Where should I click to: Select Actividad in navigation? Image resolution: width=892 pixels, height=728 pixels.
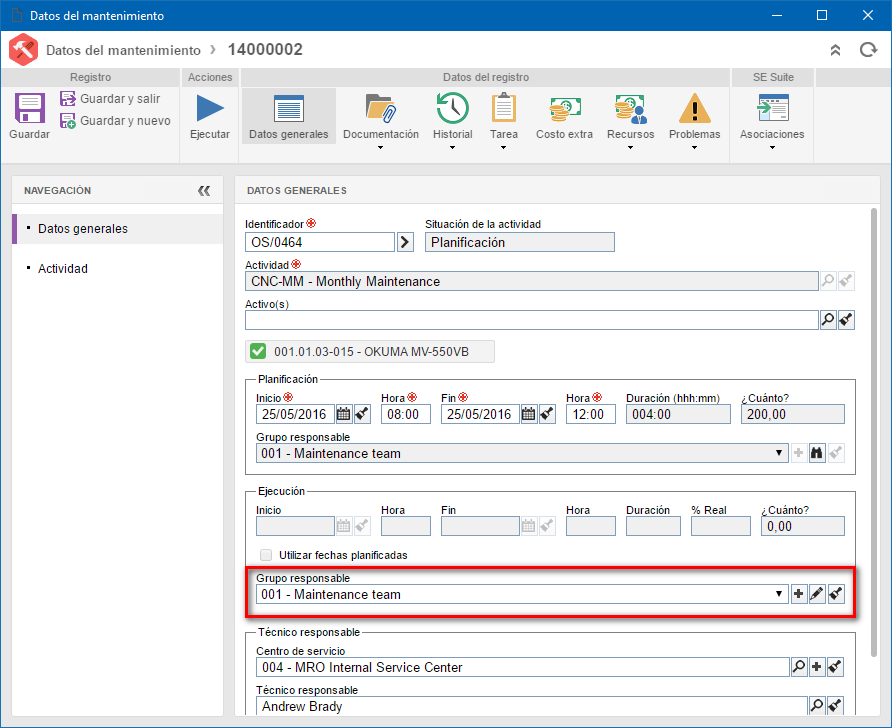click(x=118, y=268)
